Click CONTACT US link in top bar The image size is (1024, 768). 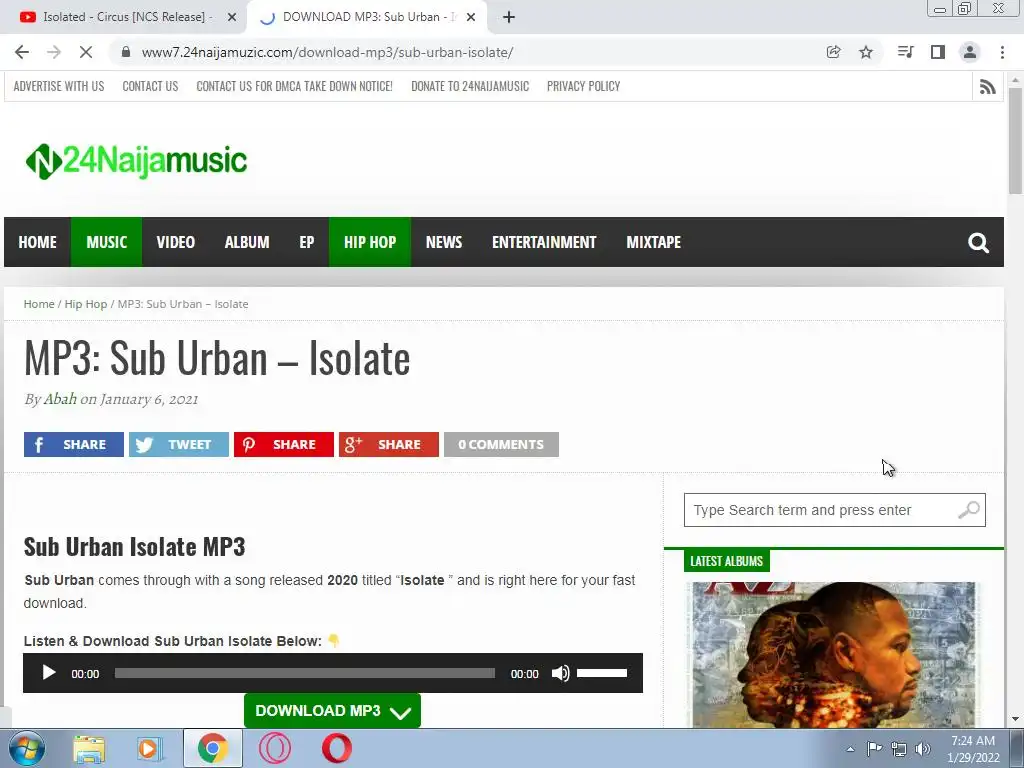150,86
